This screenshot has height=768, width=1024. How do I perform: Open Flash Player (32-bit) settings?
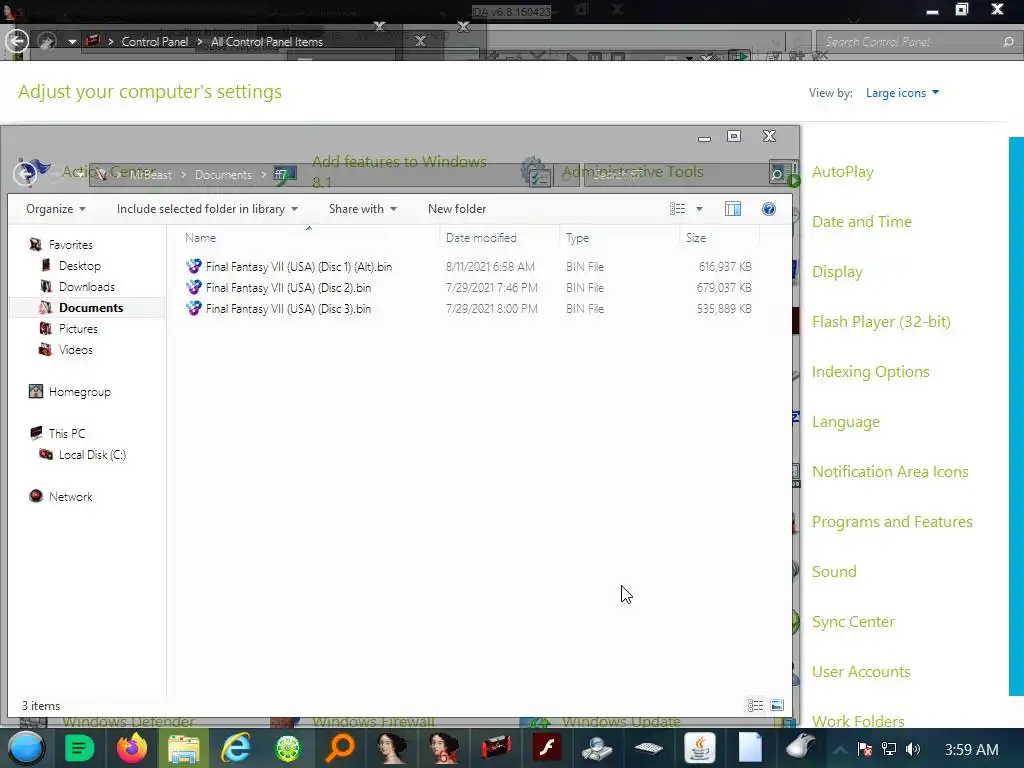pos(881,322)
